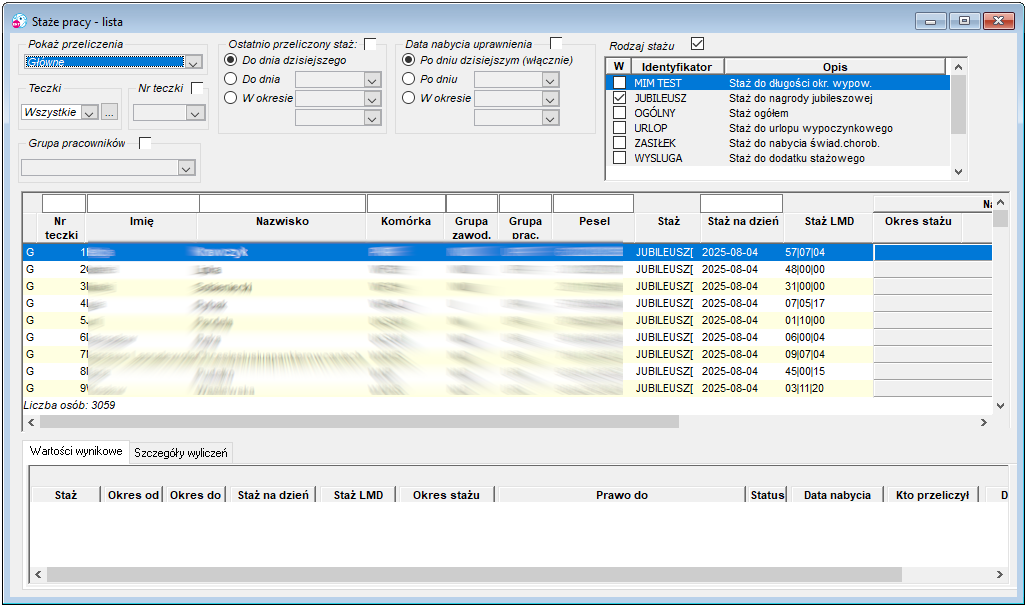Click the Identyfikator column header
The width and height of the screenshot is (1026, 606).
(677, 67)
